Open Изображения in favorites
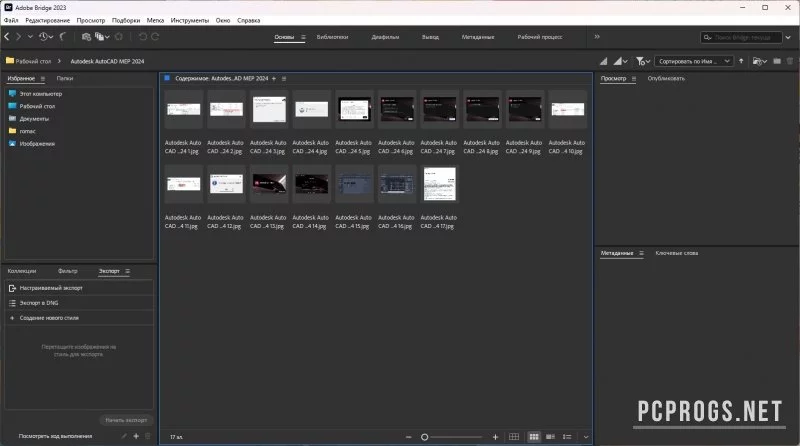This screenshot has height=446, width=800. point(37,143)
